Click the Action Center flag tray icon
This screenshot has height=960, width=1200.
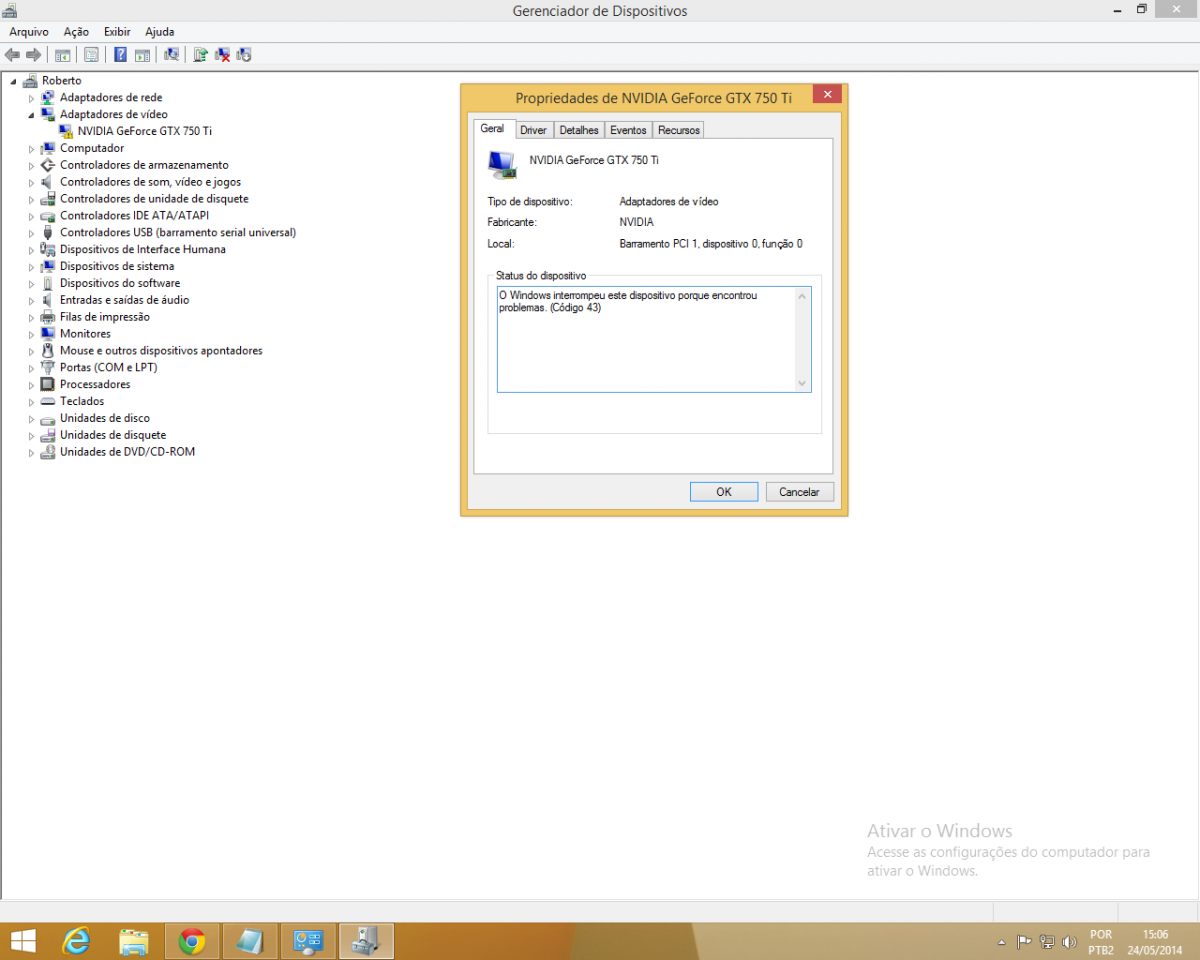[1024, 942]
